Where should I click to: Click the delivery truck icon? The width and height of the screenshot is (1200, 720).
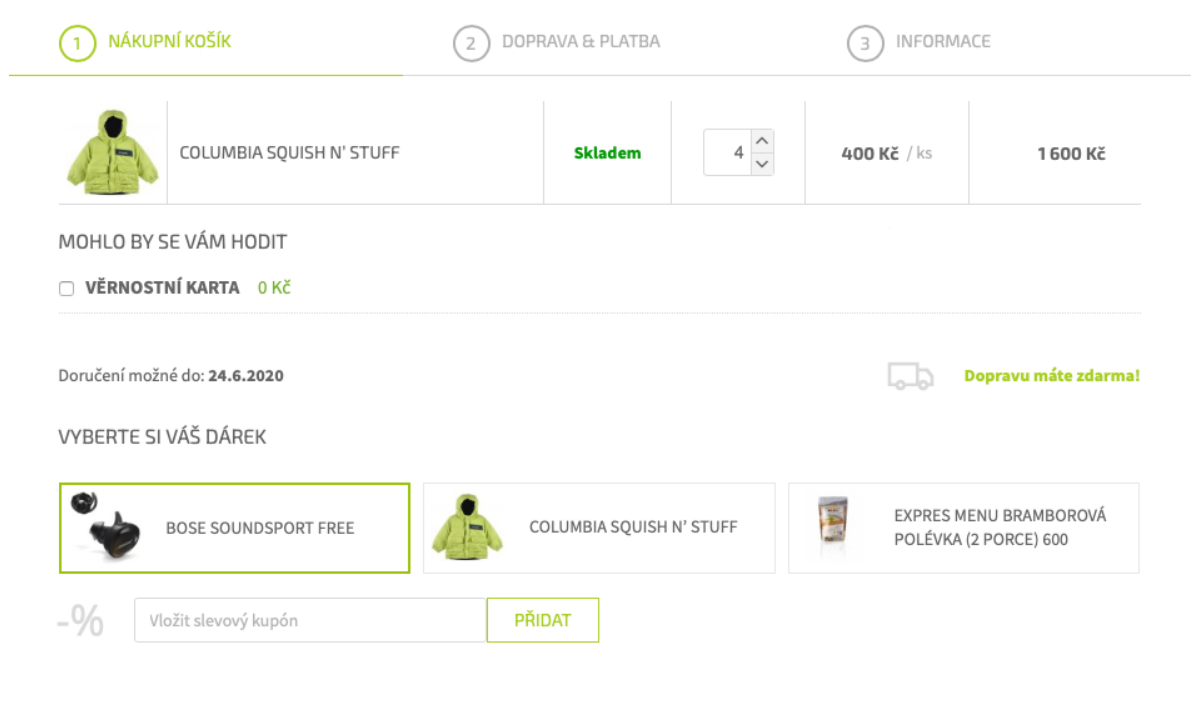[x=910, y=376]
